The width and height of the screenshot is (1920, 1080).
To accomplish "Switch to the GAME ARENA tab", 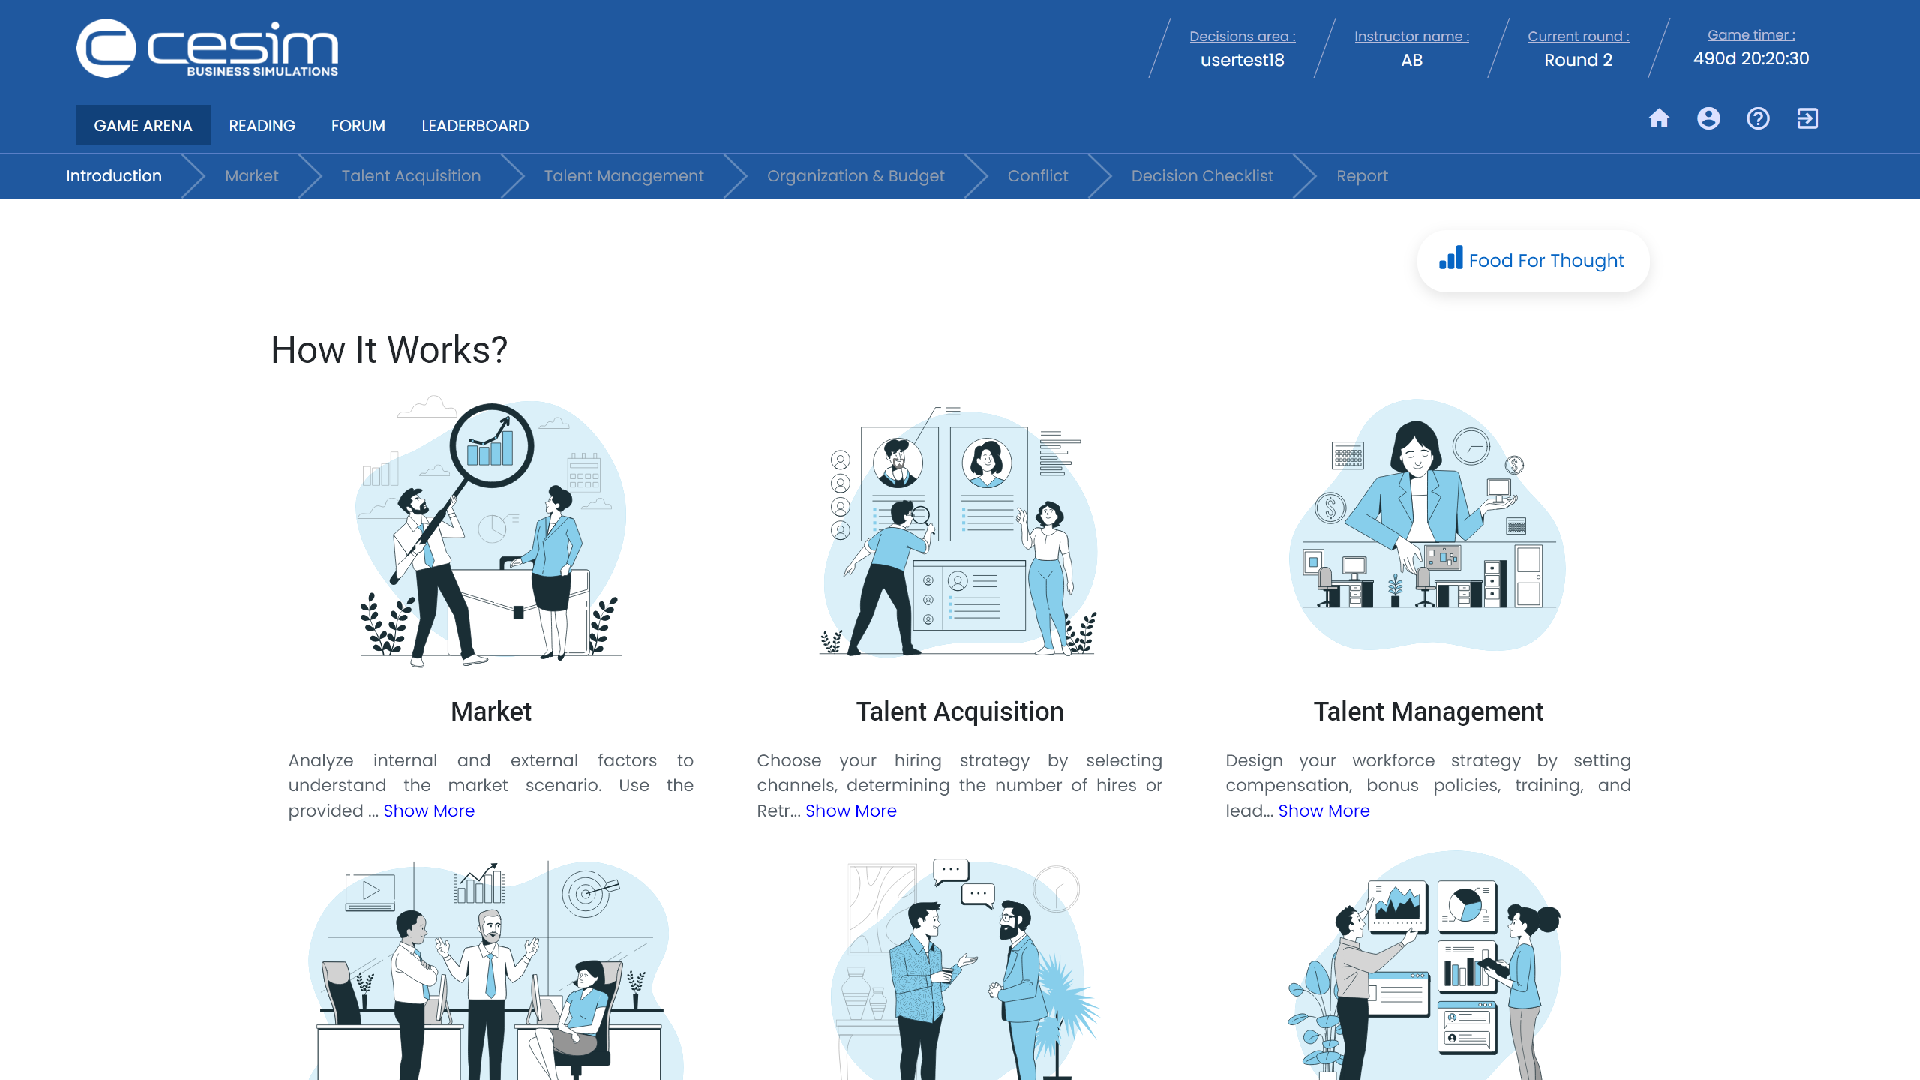I will 143,125.
